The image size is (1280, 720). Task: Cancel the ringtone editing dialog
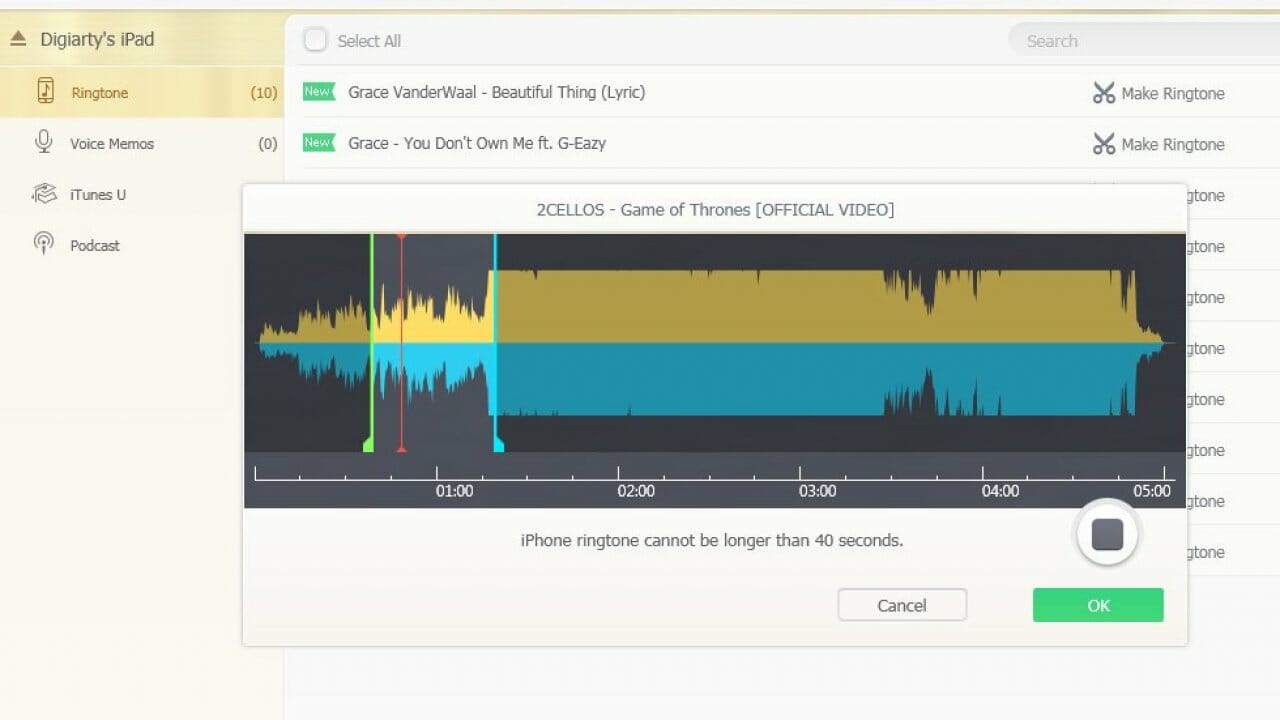pos(902,605)
